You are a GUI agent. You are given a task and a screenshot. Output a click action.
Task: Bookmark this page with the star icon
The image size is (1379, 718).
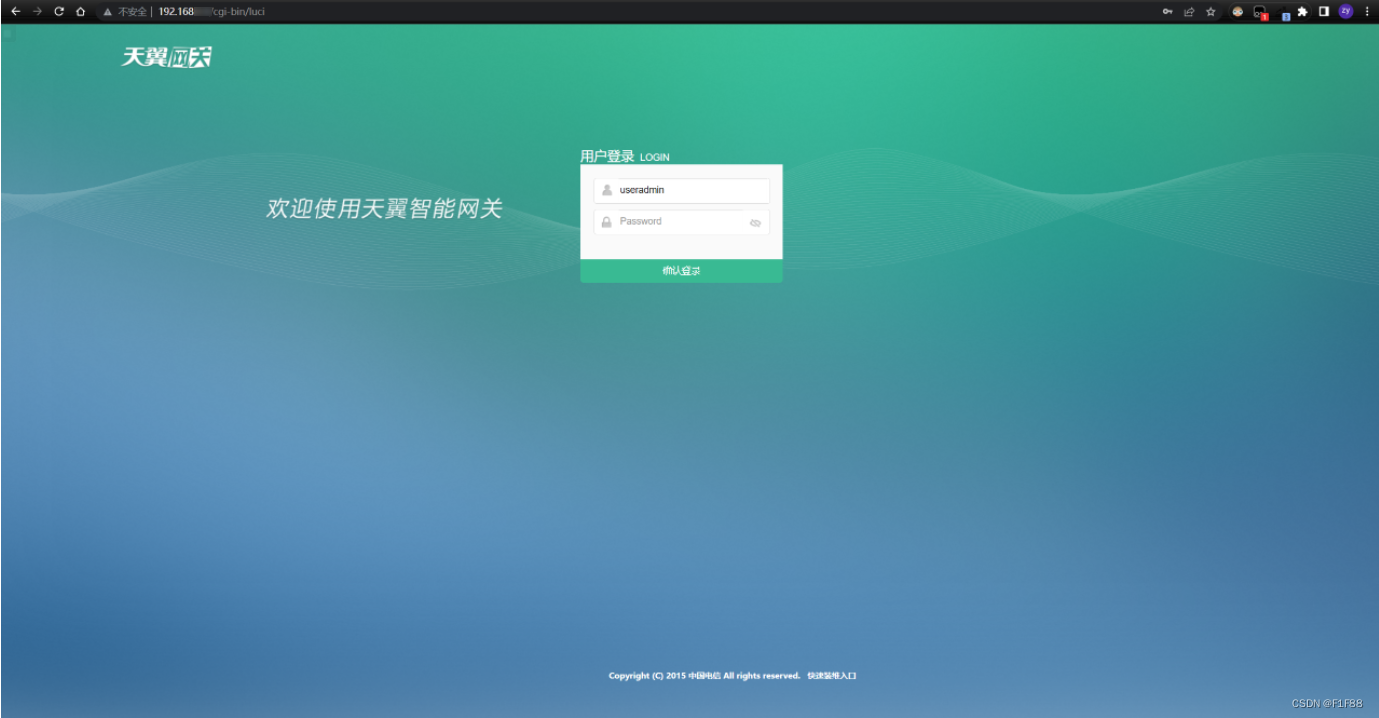click(1211, 12)
